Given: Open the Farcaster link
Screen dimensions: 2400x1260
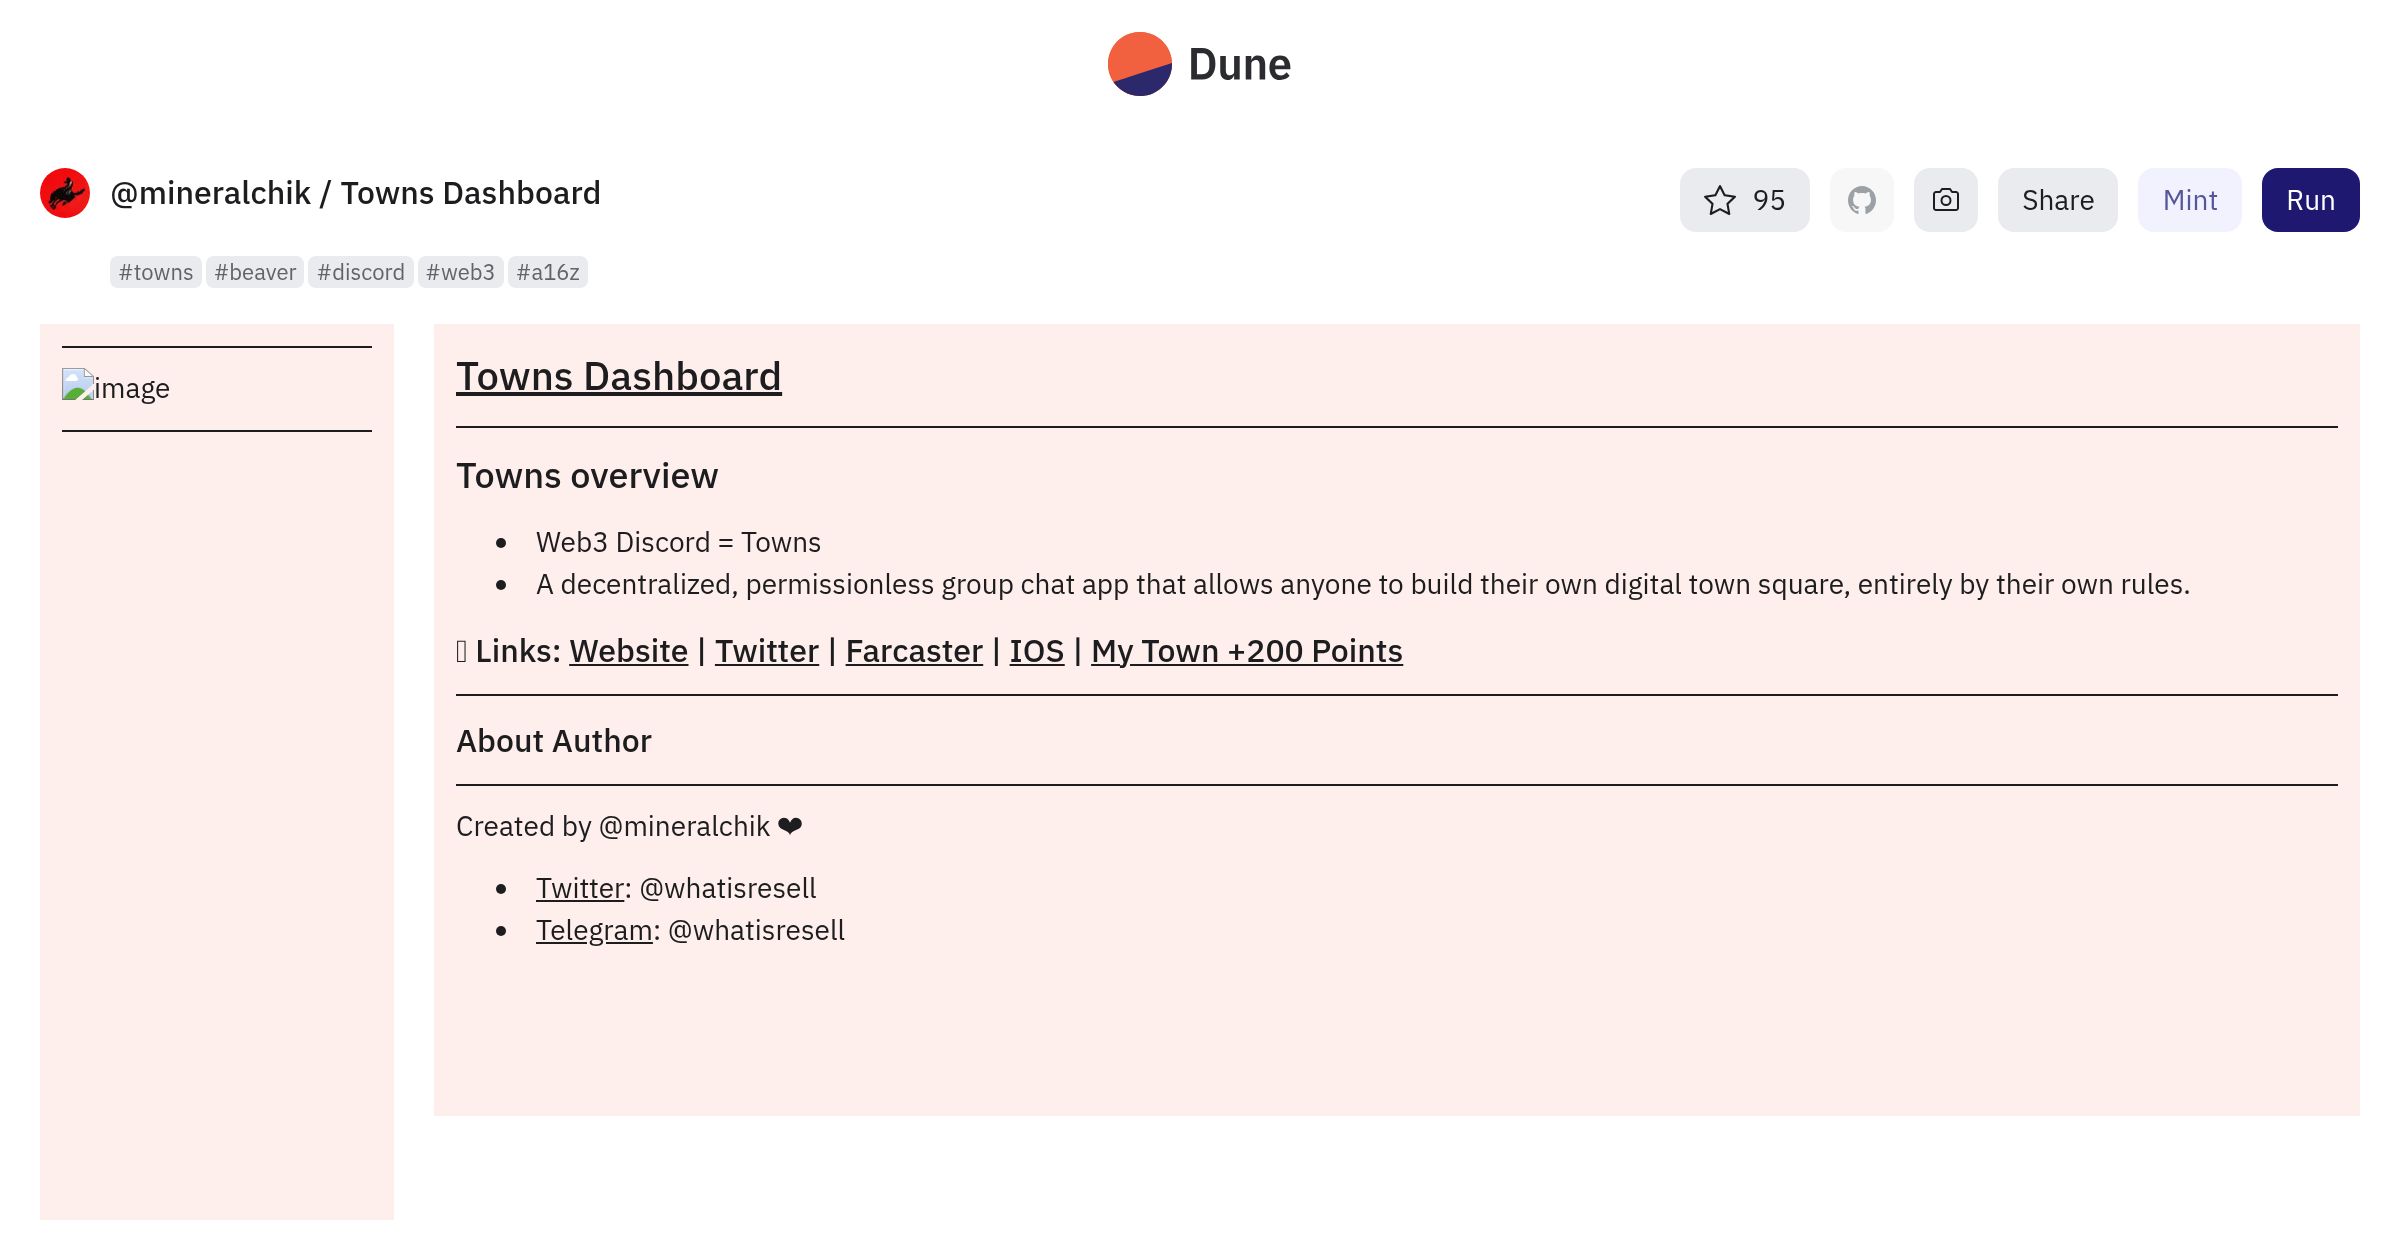Looking at the screenshot, I should 914,651.
